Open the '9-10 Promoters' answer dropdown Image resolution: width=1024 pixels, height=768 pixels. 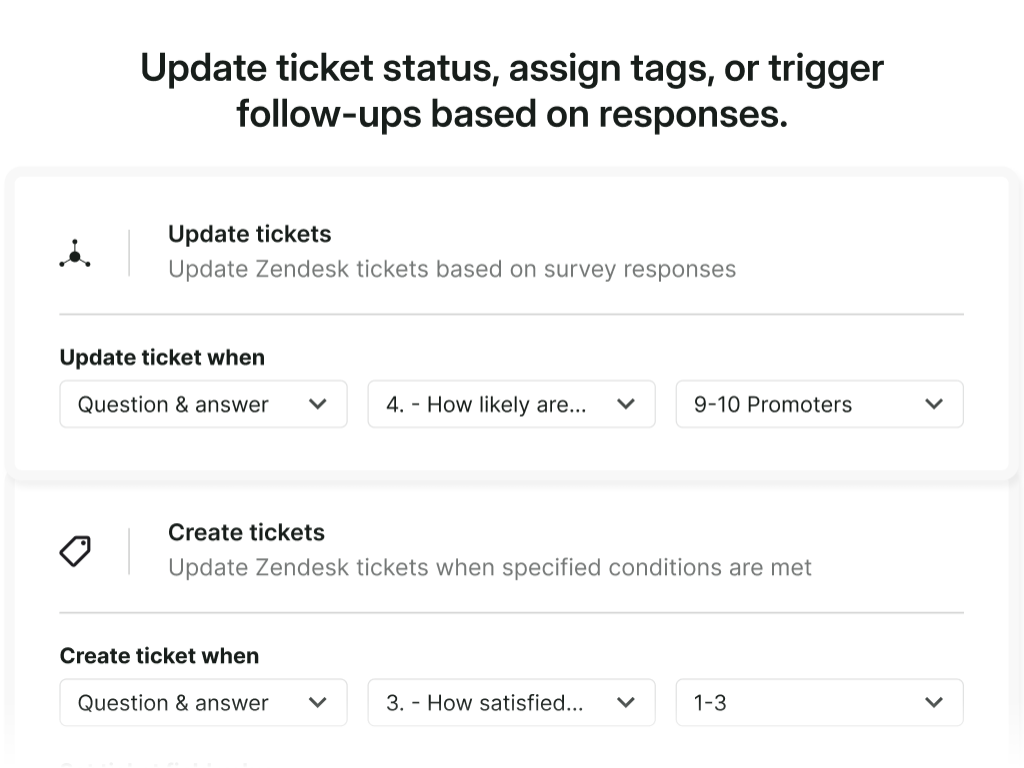click(819, 404)
